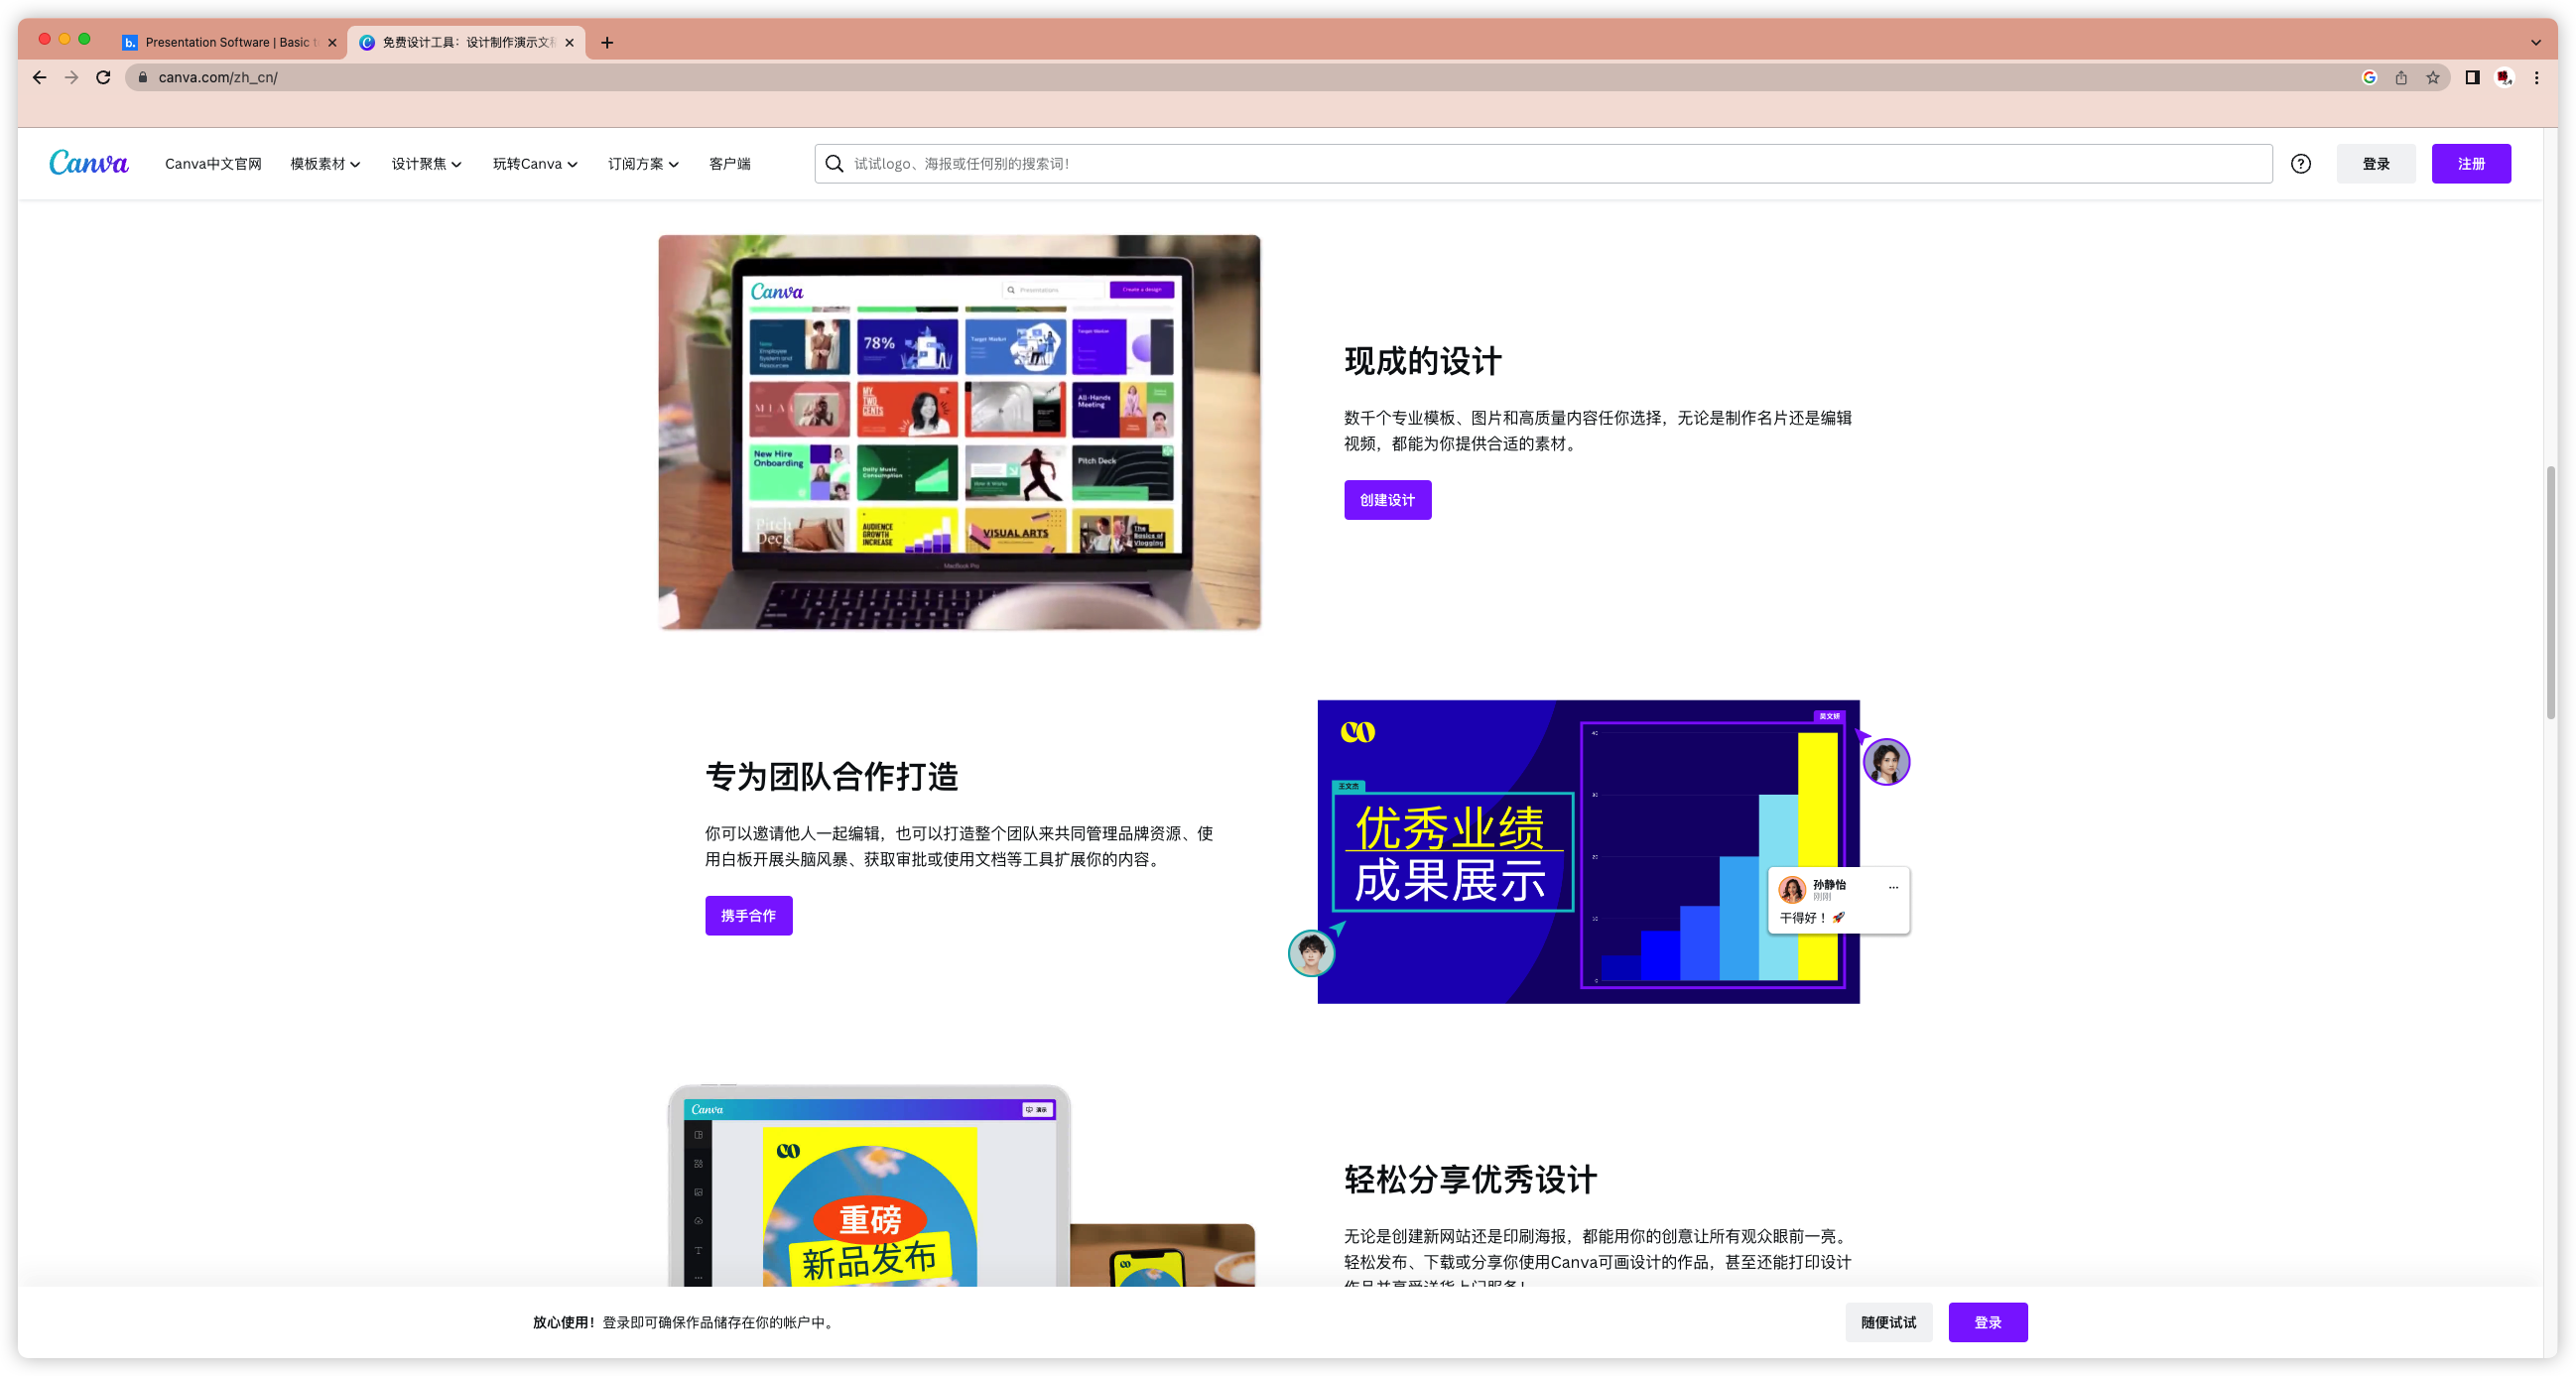
Task: Click the address bar URL
Action: point(218,77)
